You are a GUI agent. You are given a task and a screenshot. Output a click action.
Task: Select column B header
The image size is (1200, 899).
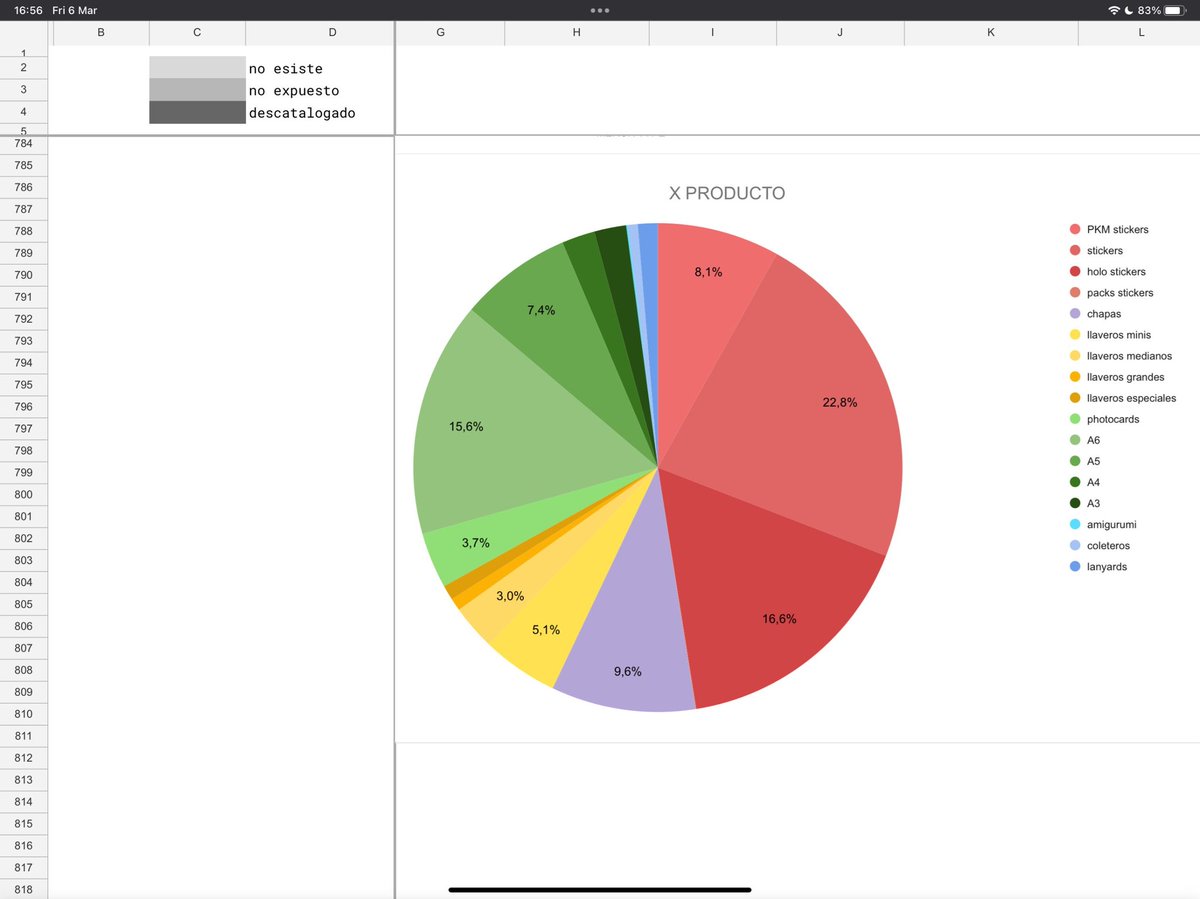[101, 33]
